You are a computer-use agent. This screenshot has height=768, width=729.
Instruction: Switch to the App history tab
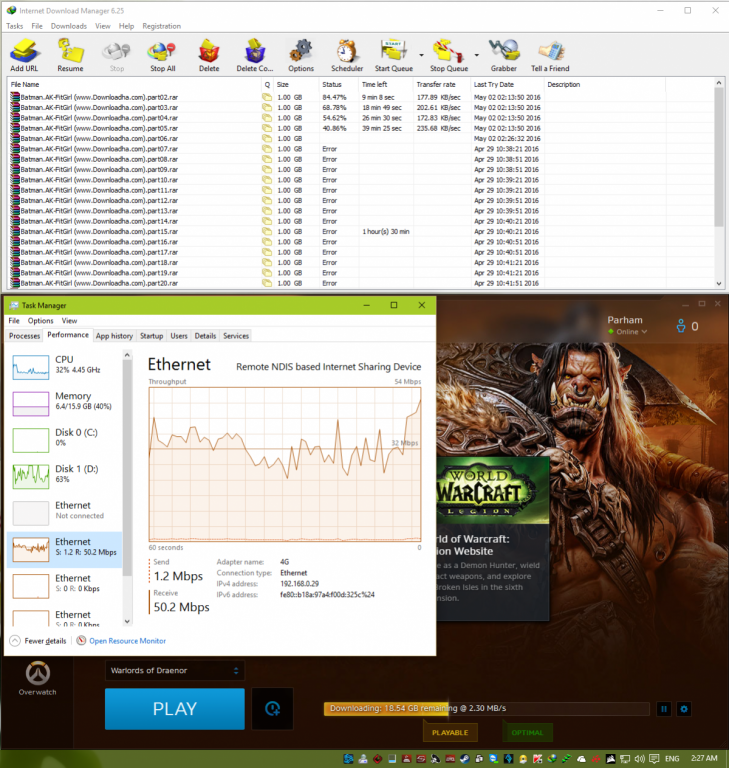pyautogui.click(x=114, y=336)
